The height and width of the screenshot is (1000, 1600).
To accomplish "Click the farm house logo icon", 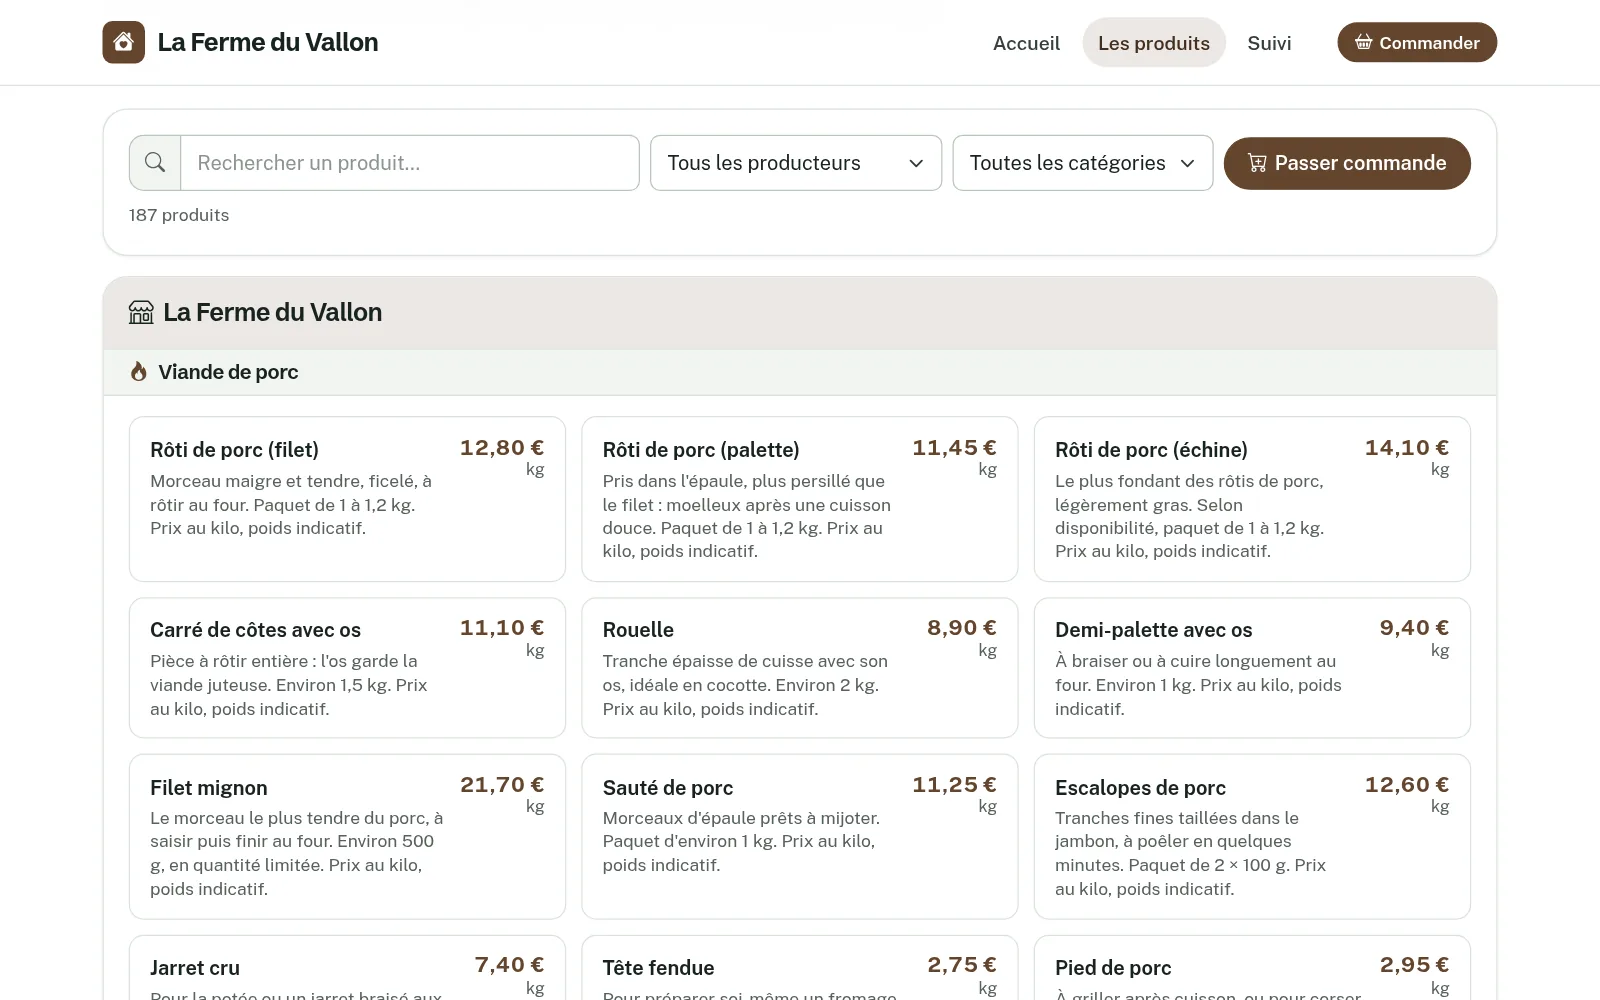I will [123, 42].
